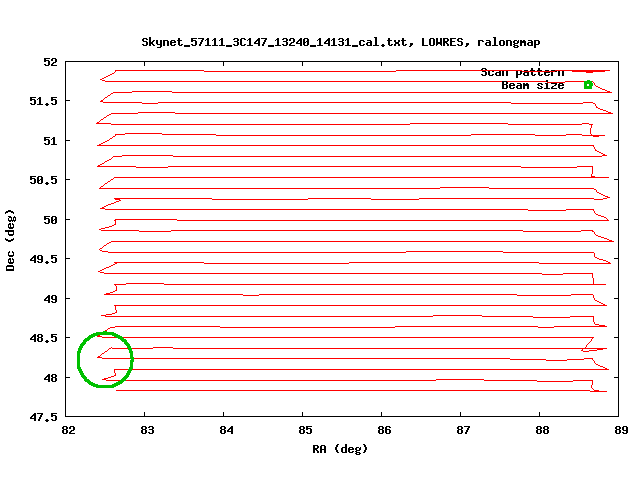Click the x-axis tick label 82
Viewport: 640px width, 480px height.
[69, 430]
